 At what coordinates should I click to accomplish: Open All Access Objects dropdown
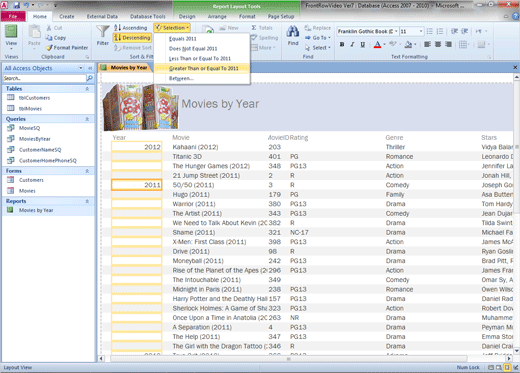tap(81, 68)
